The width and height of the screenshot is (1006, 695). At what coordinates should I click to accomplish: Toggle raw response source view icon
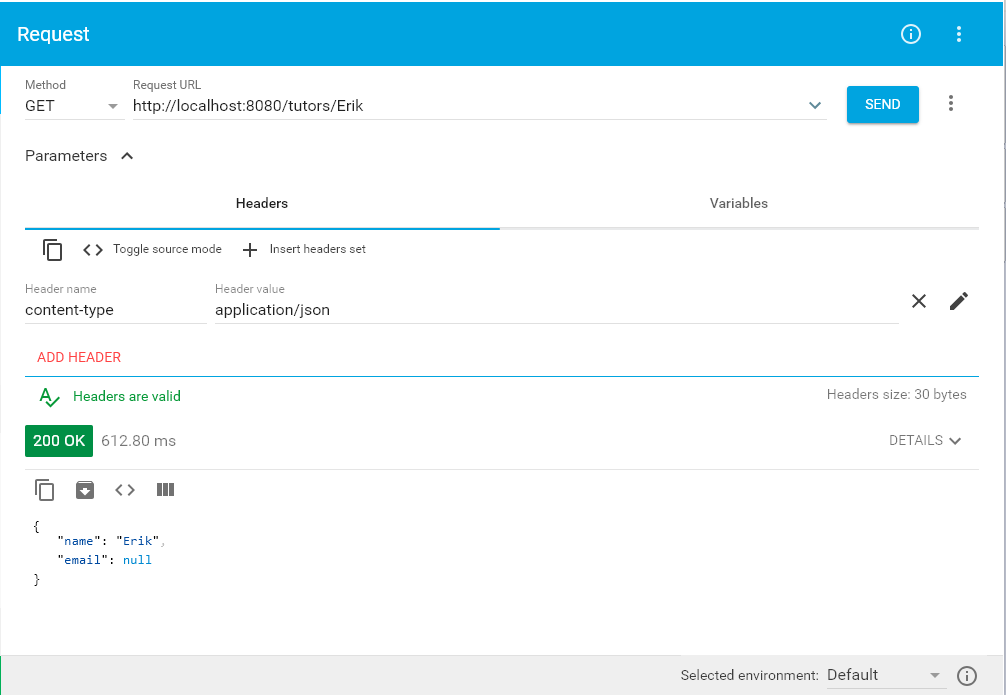[x=125, y=490]
